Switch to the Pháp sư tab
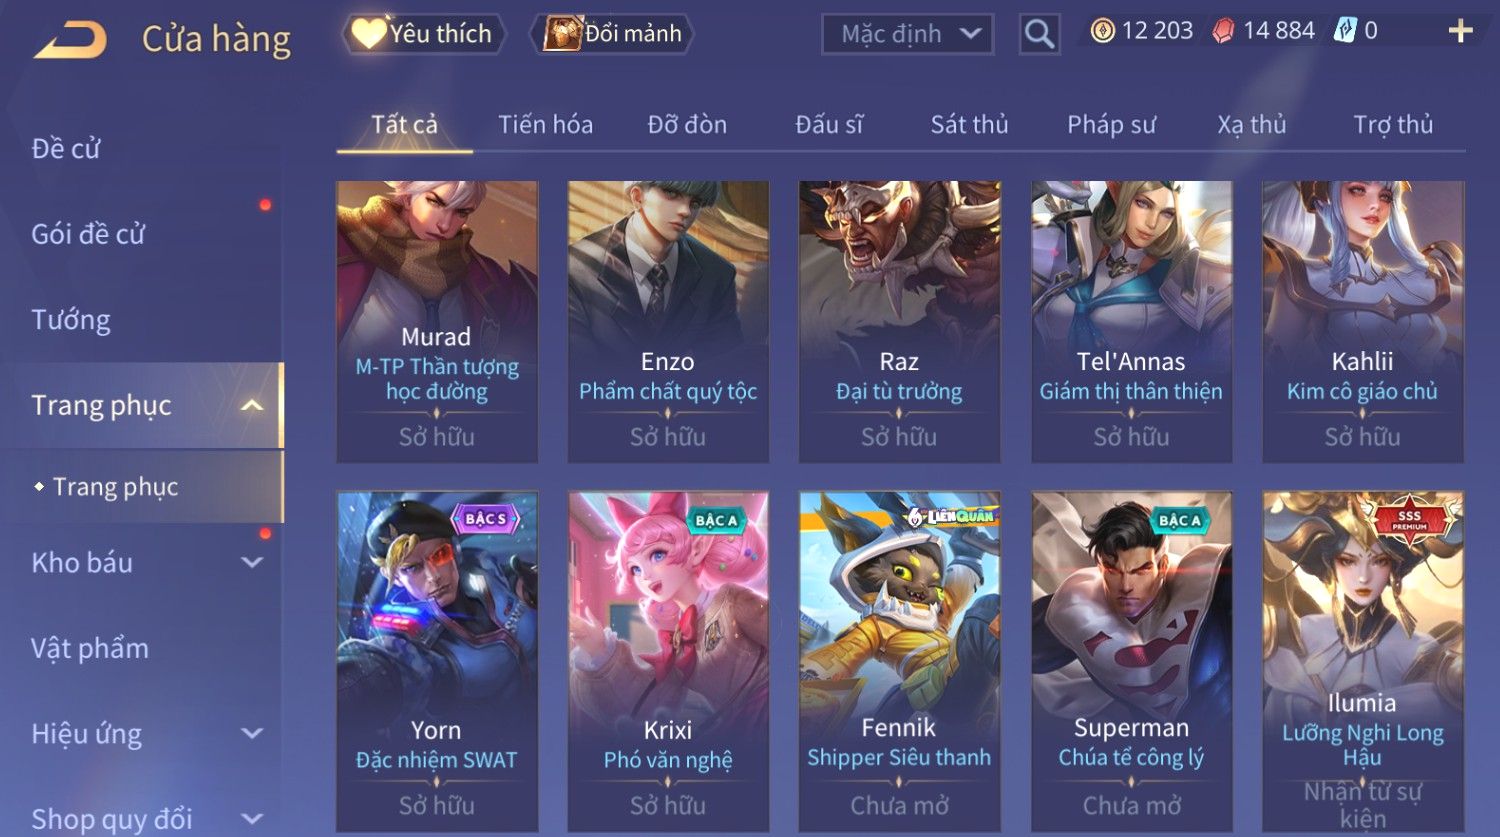Image resolution: width=1500 pixels, height=837 pixels. coord(1111,125)
